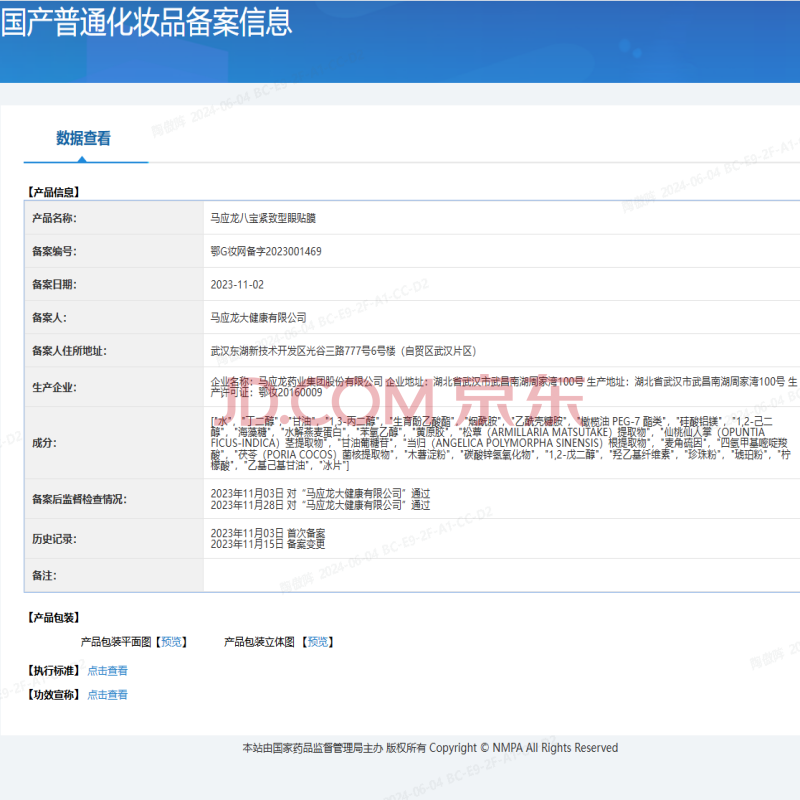Open 预览 link for 产品包装平面图
The height and width of the screenshot is (800, 800).
click(x=173, y=642)
